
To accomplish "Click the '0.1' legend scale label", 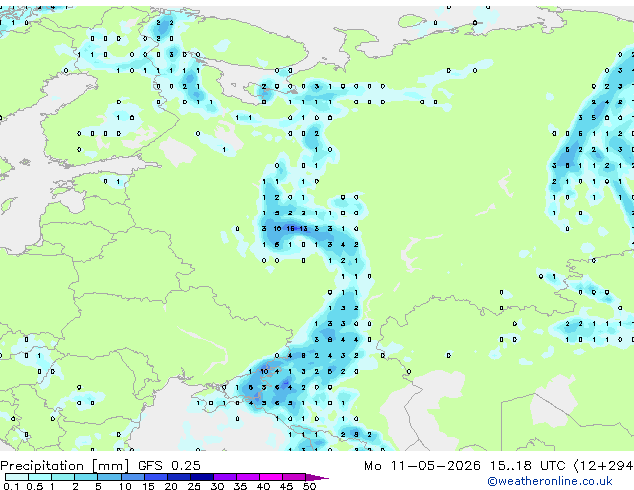I will pos(12,486).
